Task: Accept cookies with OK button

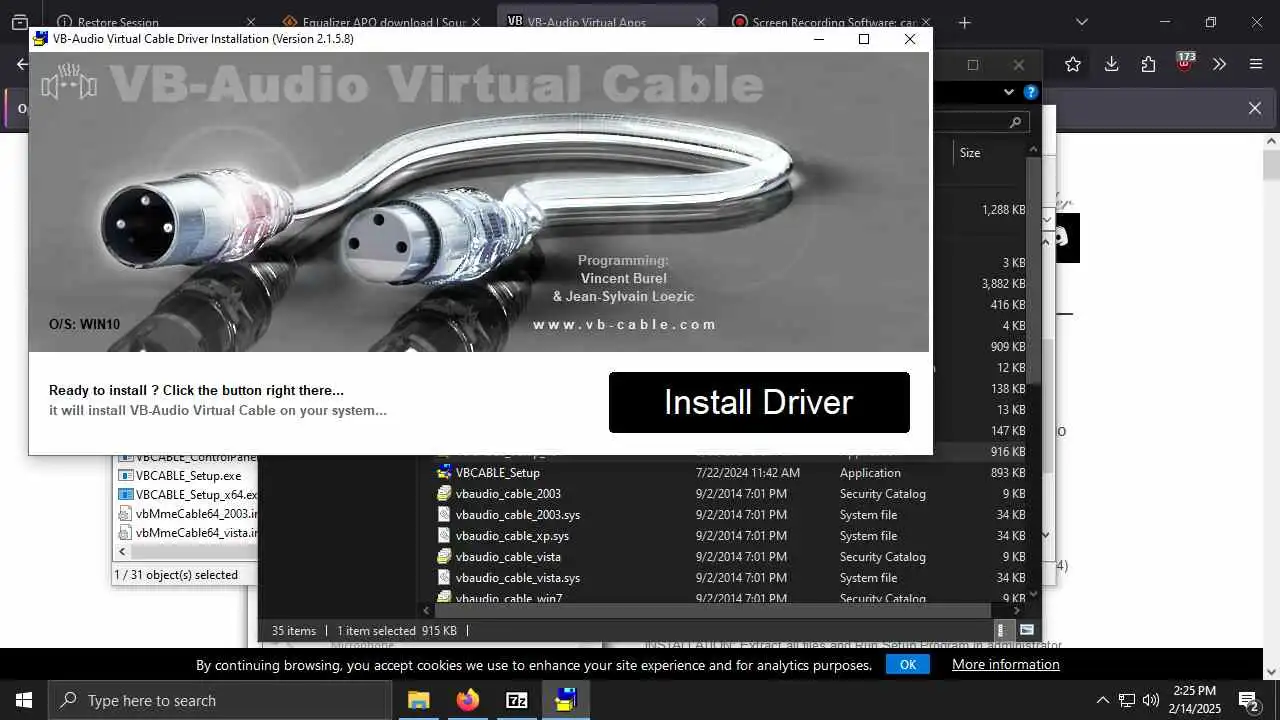Action: pos(908,664)
